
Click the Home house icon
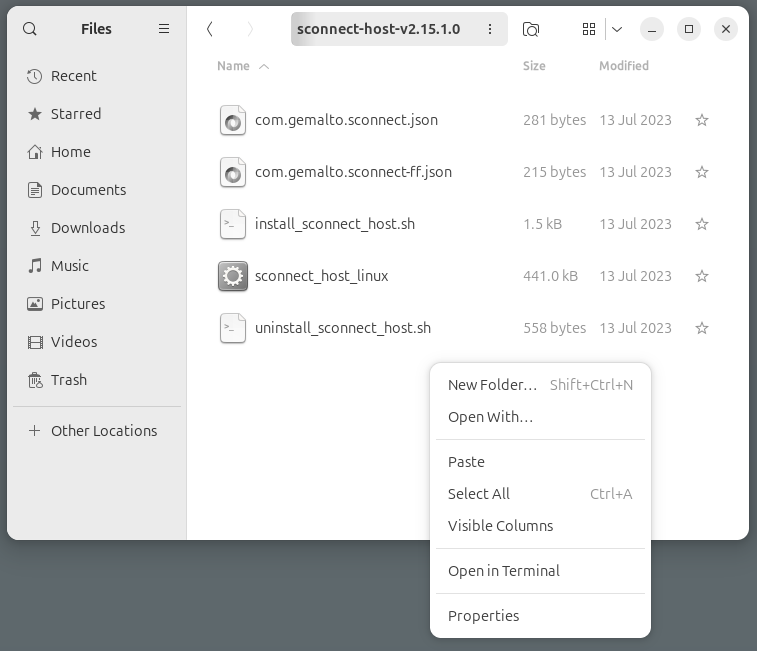[35, 152]
